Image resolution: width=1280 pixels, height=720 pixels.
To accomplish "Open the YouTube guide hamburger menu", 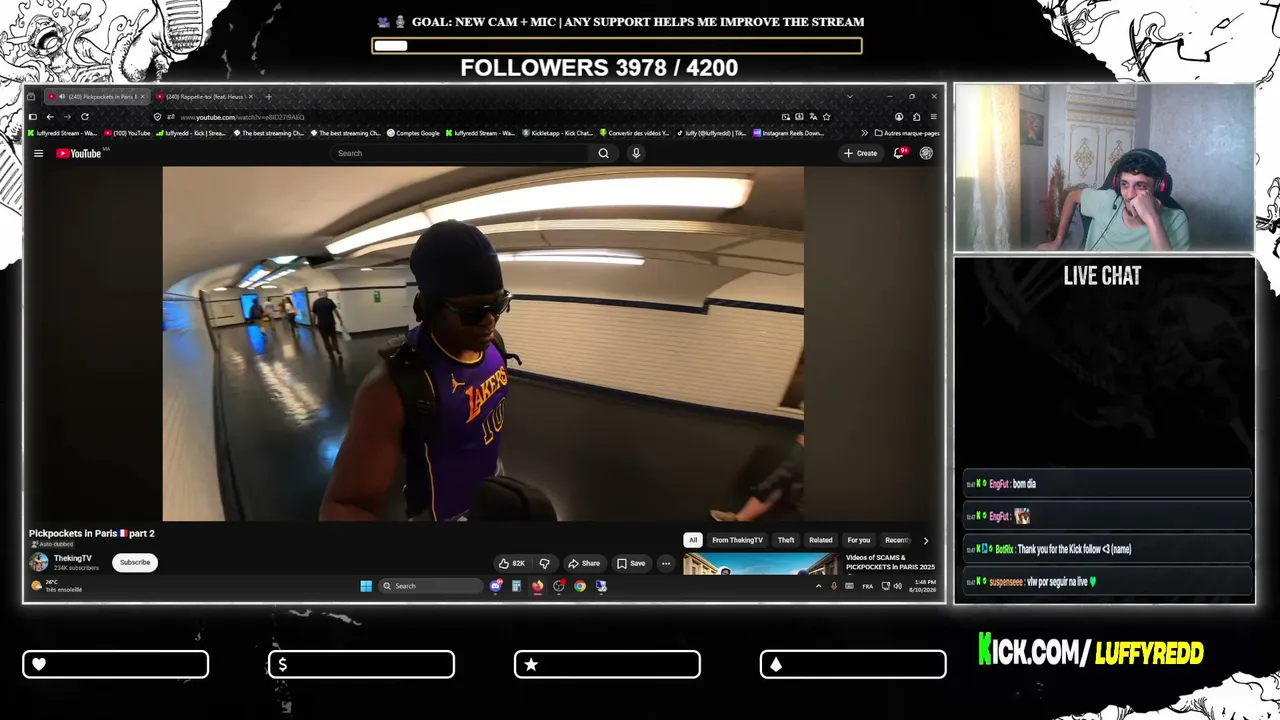I will tap(38, 153).
